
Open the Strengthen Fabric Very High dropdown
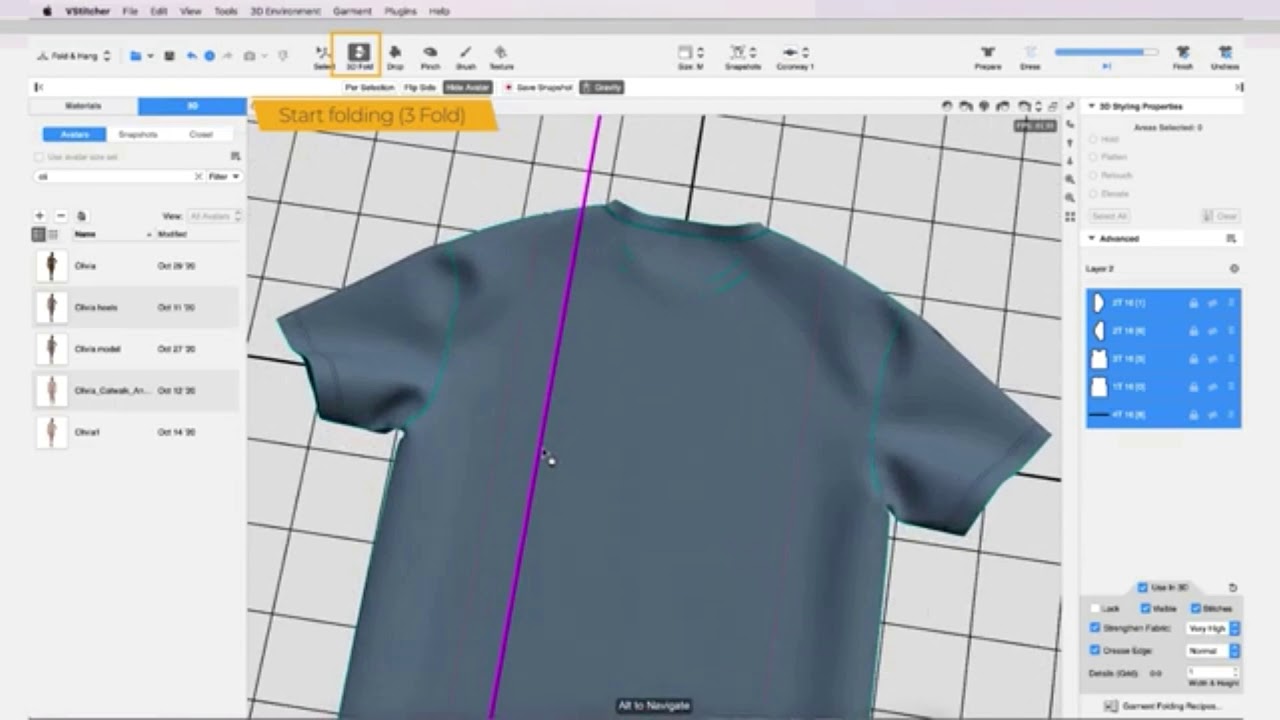[1213, 628]
